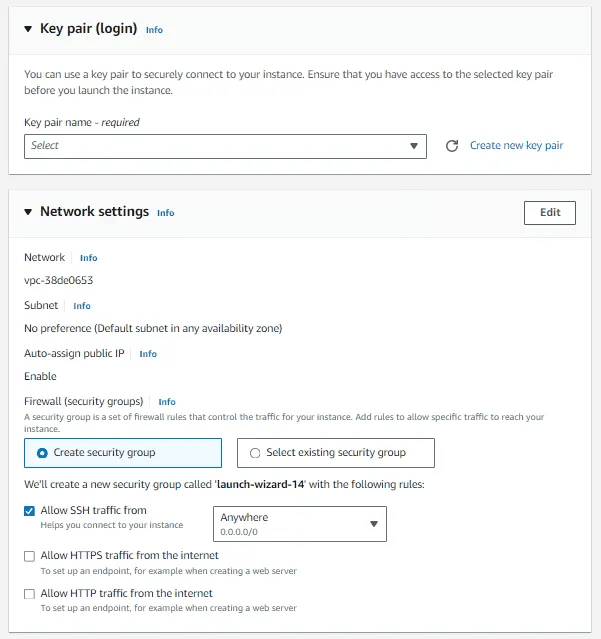Open Info link beside Network settings heading

[166, 213]
